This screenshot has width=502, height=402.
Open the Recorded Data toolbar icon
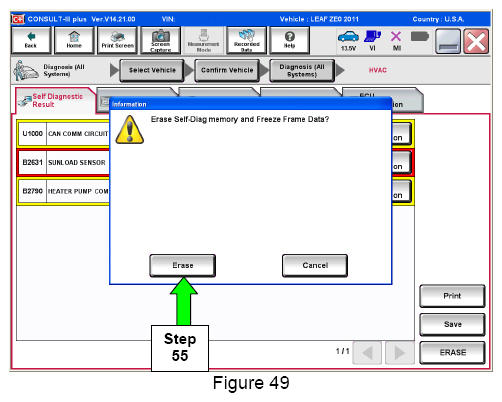point(247,40)
